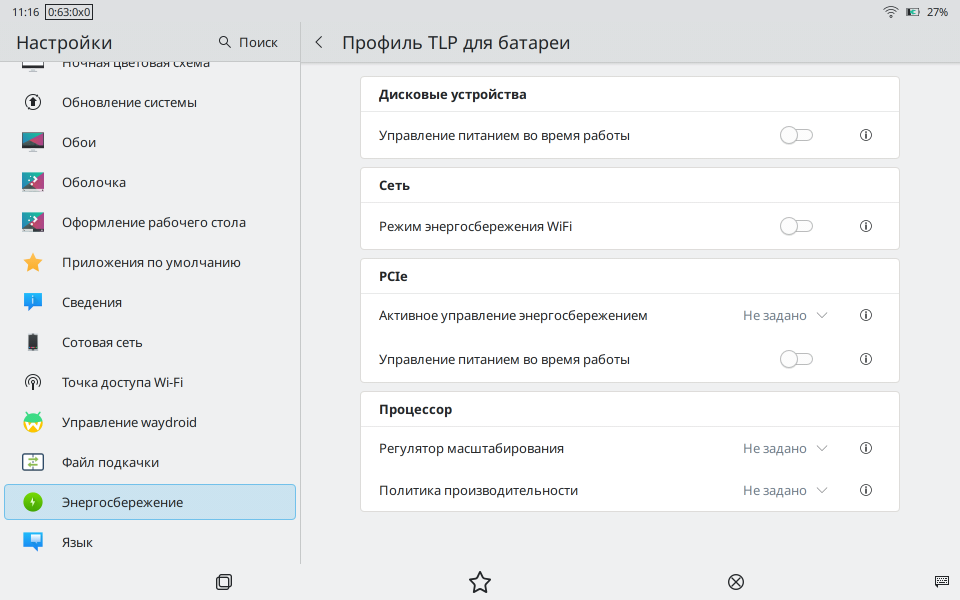Open the Политика производительности dropdown

tap(785, 490)
